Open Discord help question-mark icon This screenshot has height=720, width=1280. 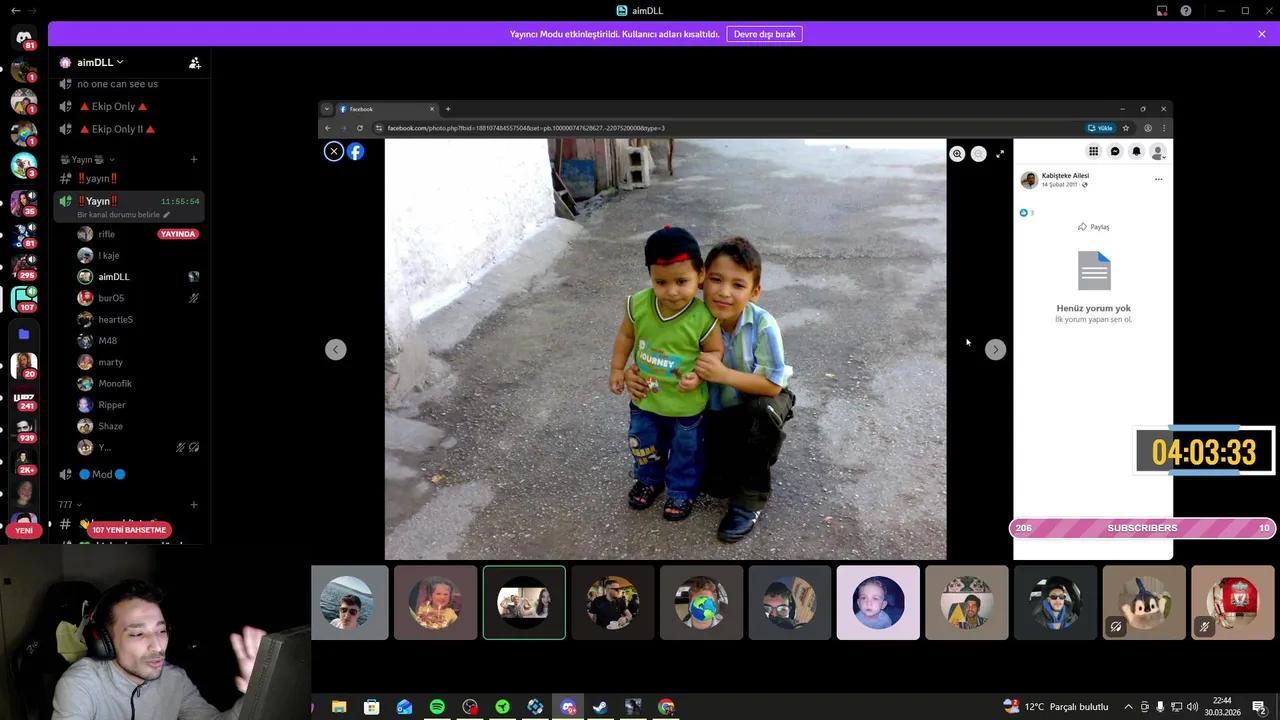[1186, 11]
